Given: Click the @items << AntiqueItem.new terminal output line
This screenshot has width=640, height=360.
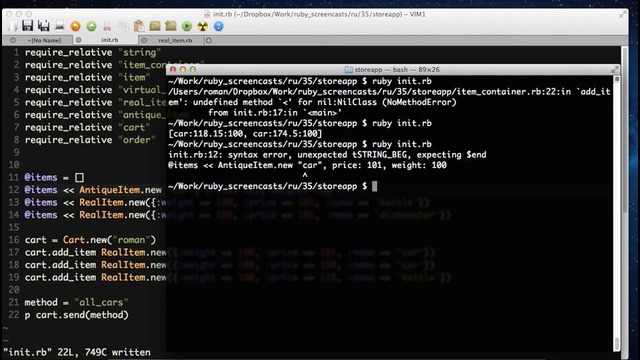Looking at the screenshot, I should (x=307, y=165).
